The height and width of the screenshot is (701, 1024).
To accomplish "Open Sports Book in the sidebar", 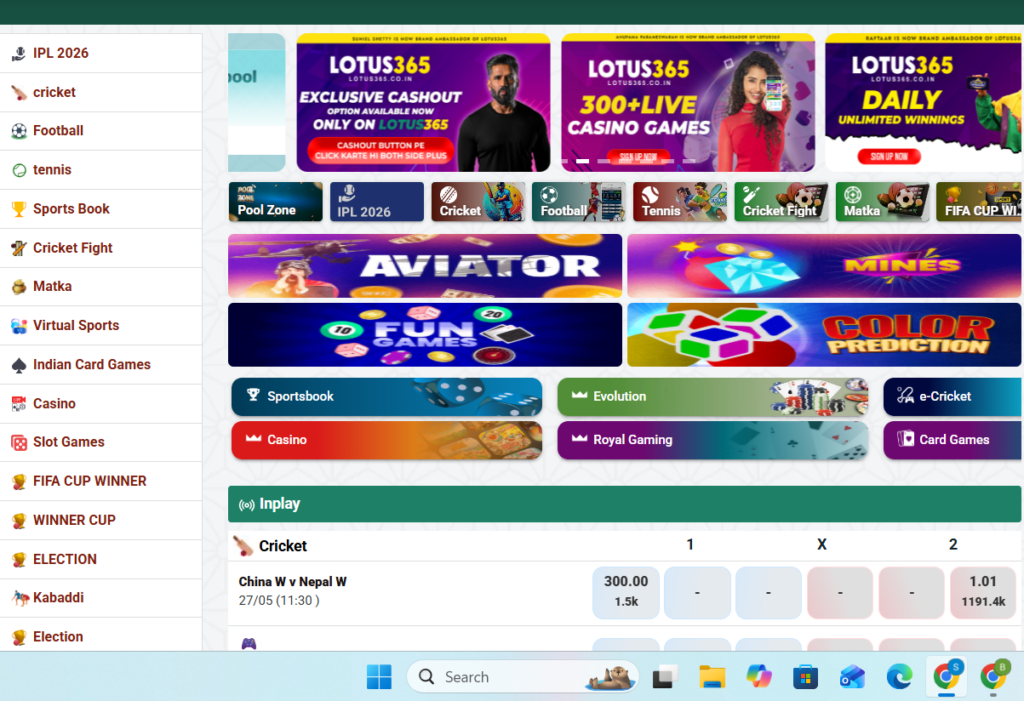I will tap(101, 209).
